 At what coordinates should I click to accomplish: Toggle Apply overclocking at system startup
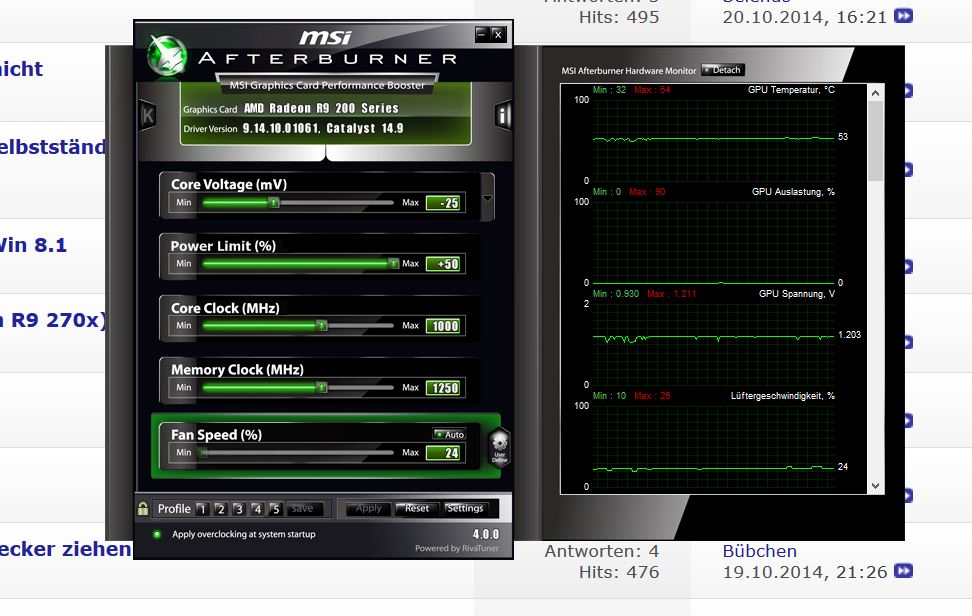pos(157,534)
